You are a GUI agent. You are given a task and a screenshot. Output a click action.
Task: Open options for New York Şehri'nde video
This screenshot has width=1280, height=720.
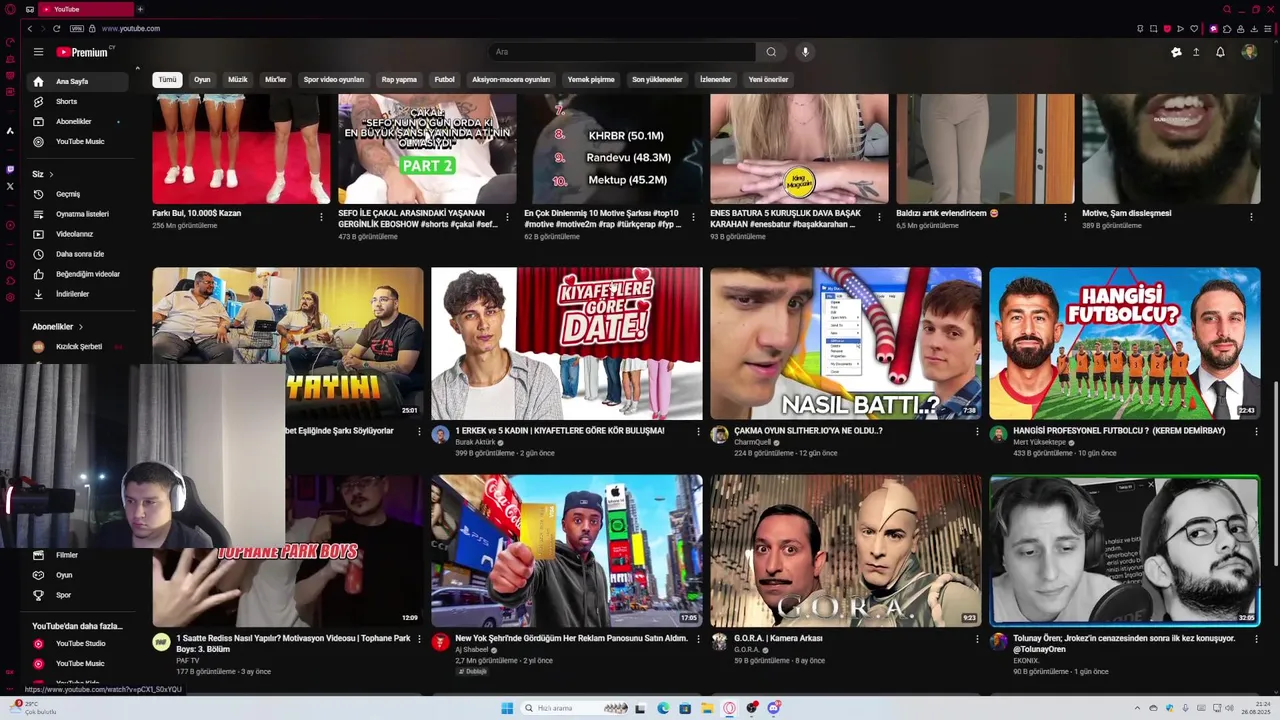pyautogui.click(x=698, y=639)
